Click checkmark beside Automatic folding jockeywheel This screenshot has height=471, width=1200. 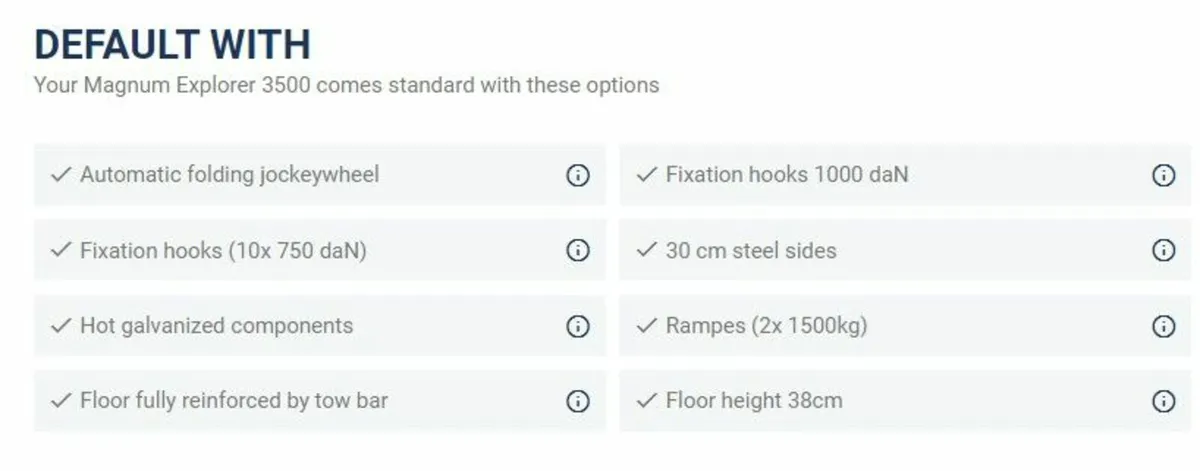tap(61, 175)
